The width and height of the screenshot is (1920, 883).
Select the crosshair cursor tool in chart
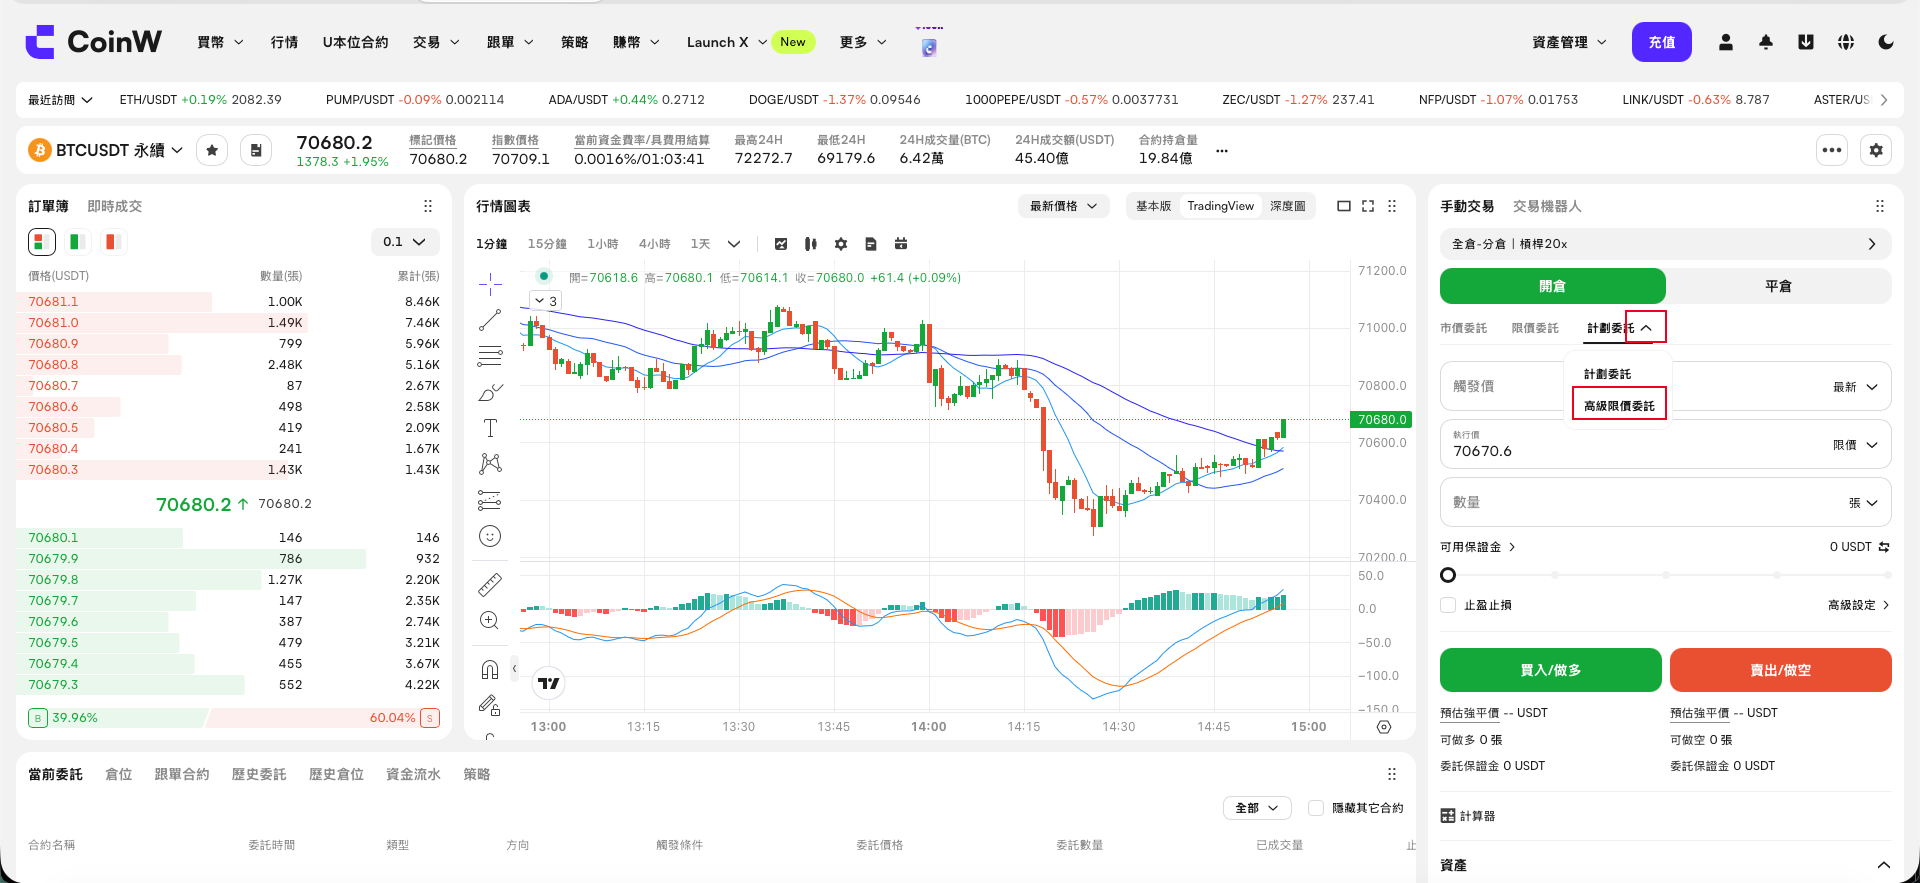click(x=490, y=285)
